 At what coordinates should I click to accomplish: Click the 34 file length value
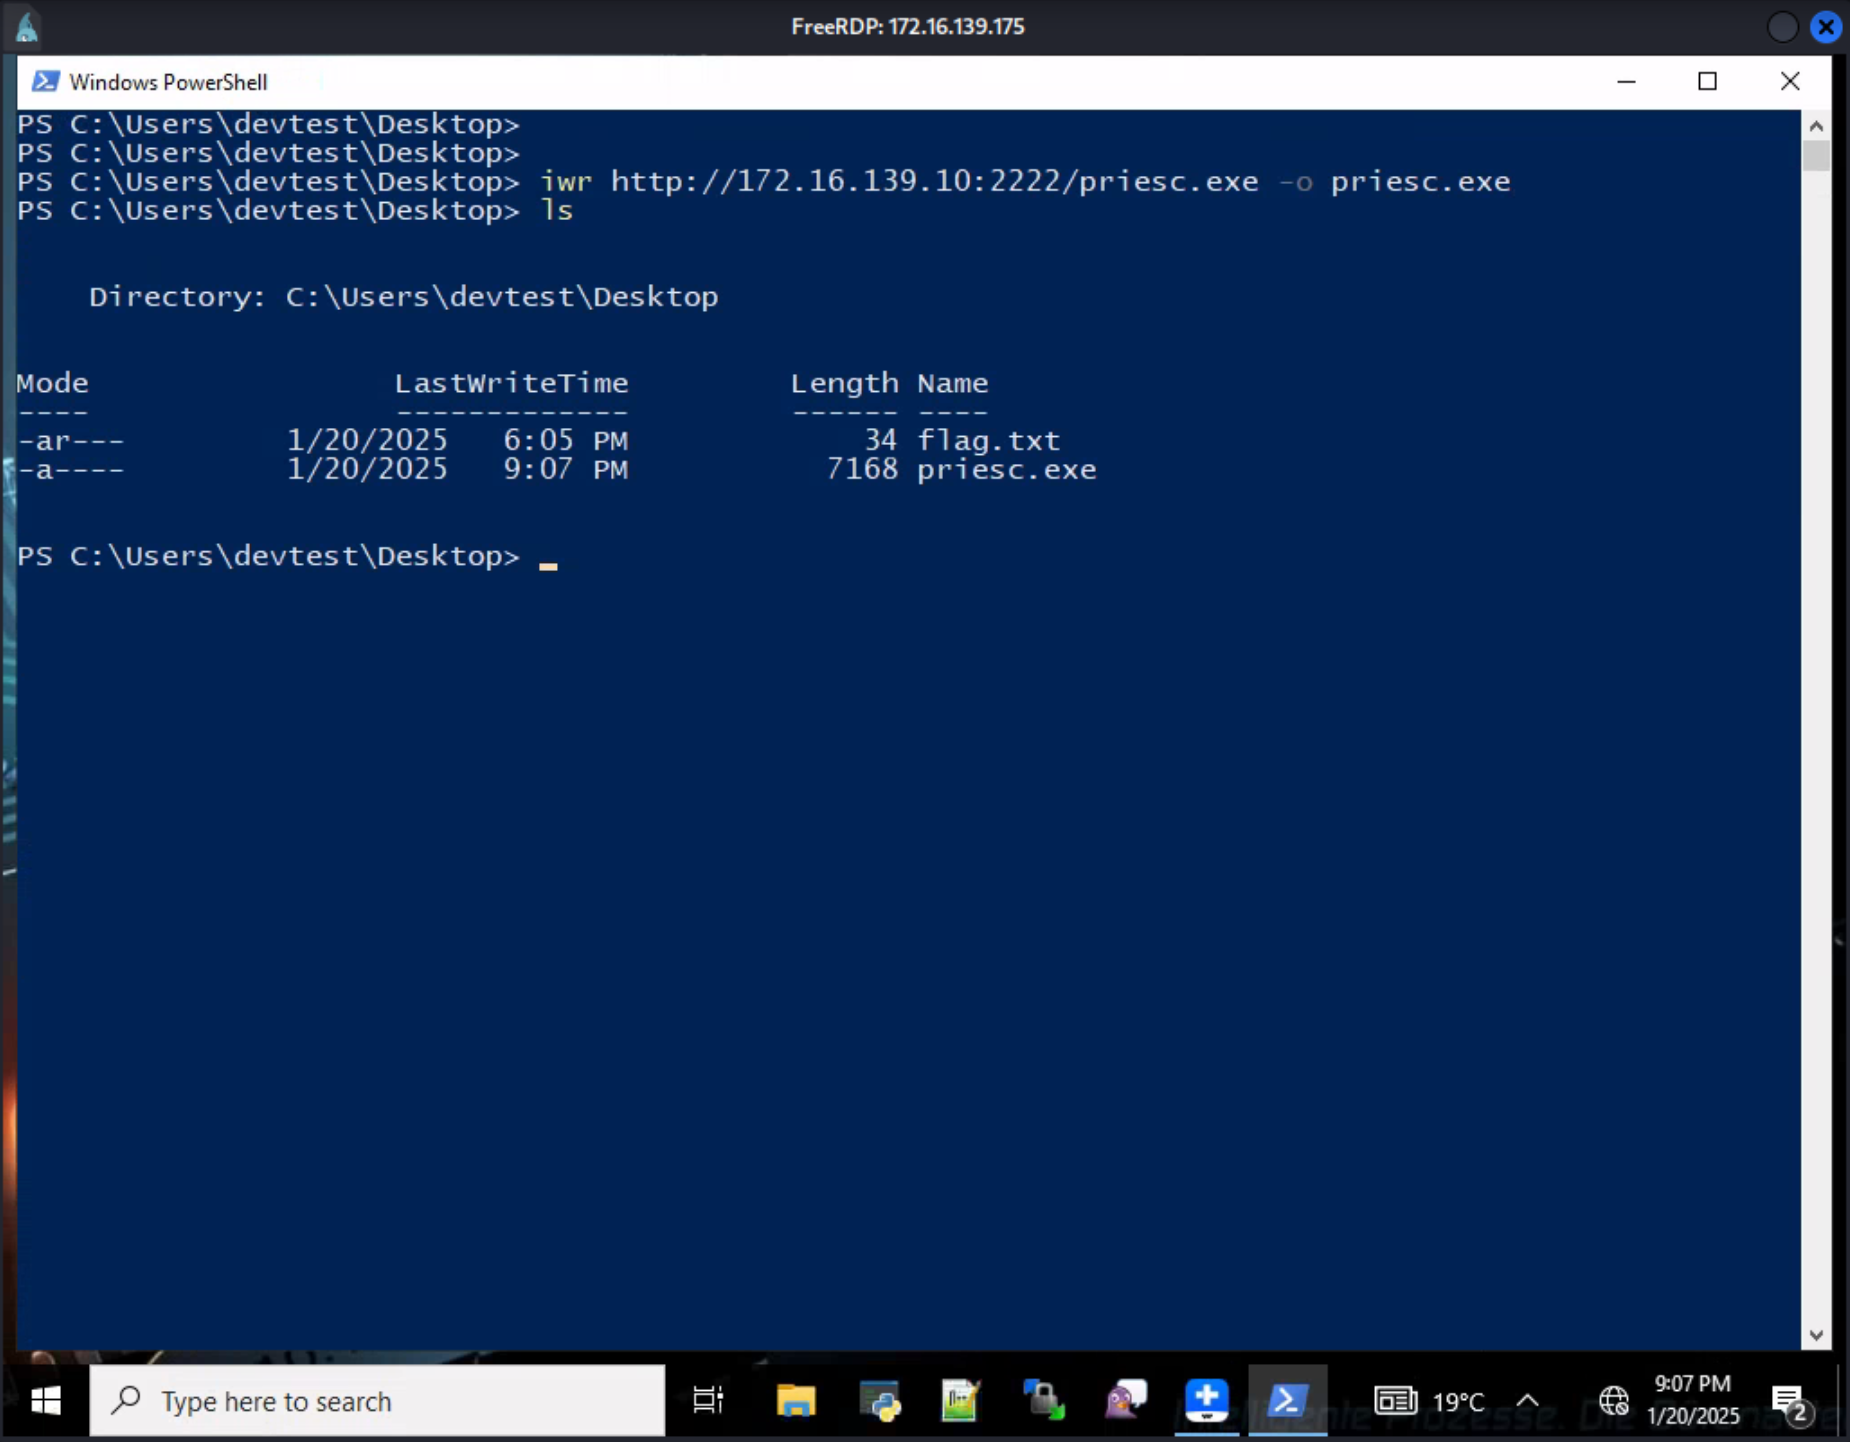[x=880, y=440]
